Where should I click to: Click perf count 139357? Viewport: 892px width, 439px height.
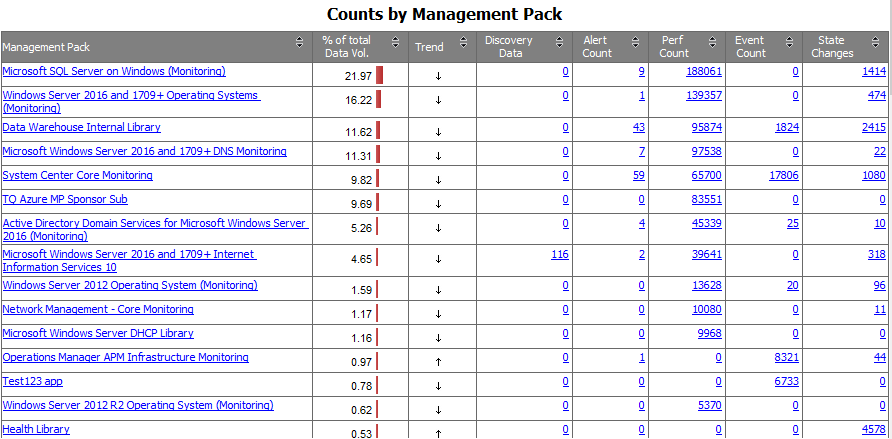[x=704, y=96]
